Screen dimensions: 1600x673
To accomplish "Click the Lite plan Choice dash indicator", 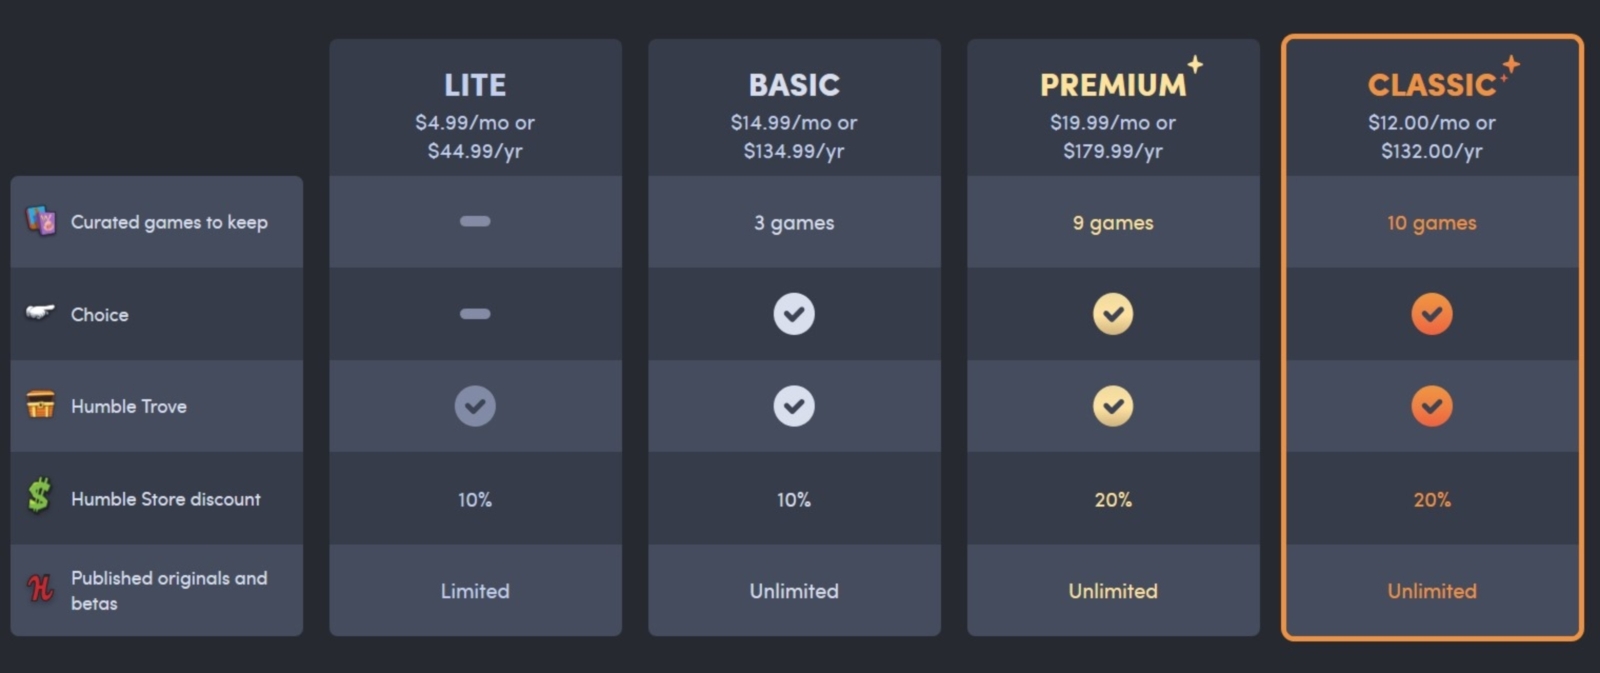I will (475, 314).
